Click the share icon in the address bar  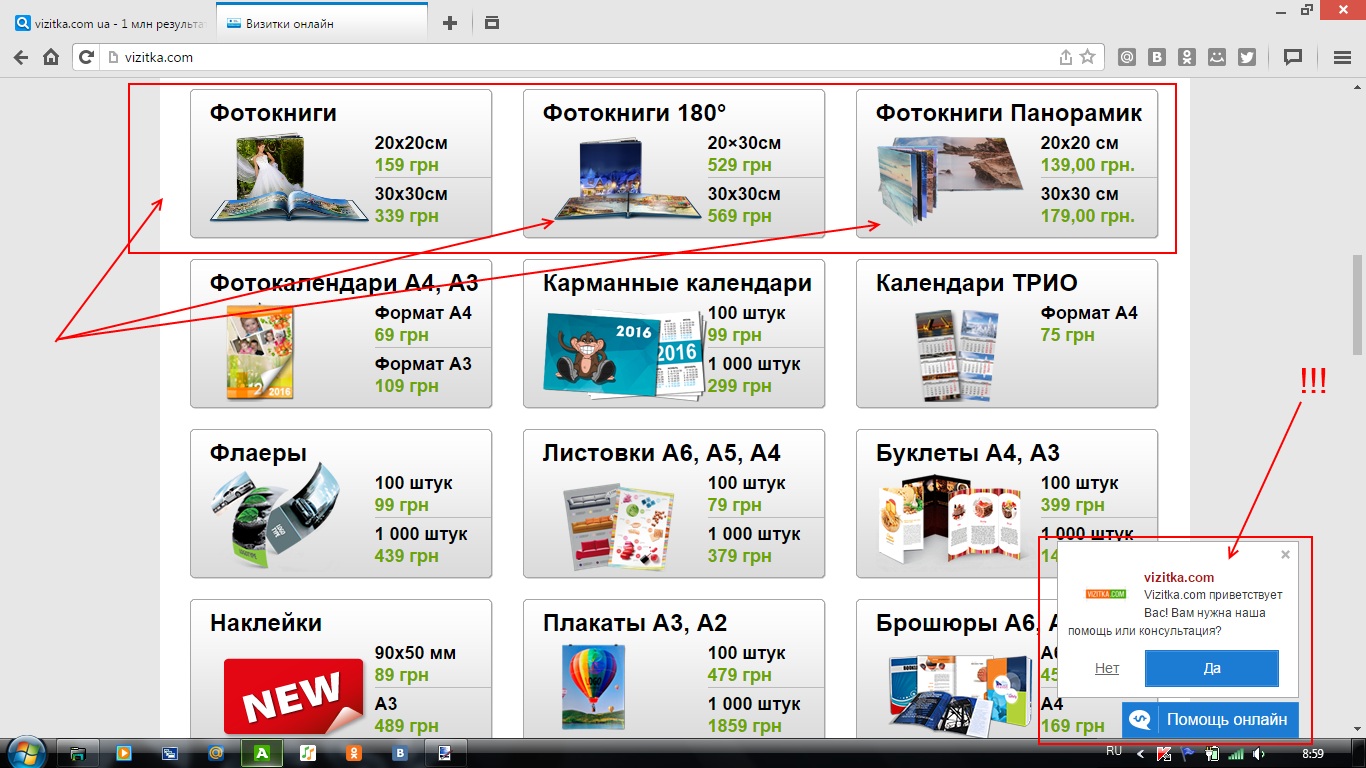(x=1066, y=58)
